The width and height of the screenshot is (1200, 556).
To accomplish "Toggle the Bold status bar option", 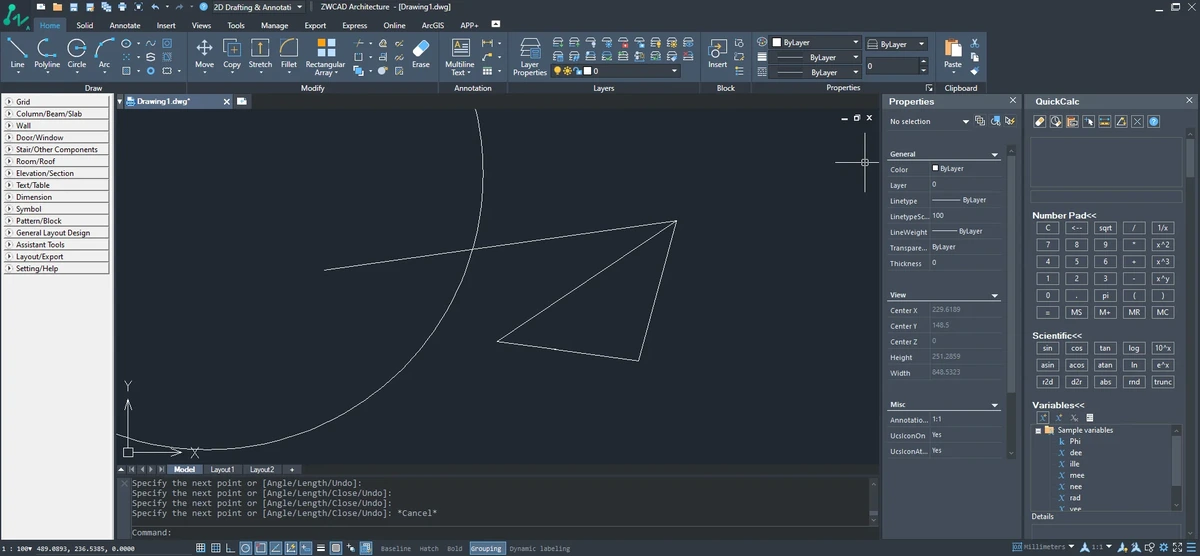I will tap(455, 548).
